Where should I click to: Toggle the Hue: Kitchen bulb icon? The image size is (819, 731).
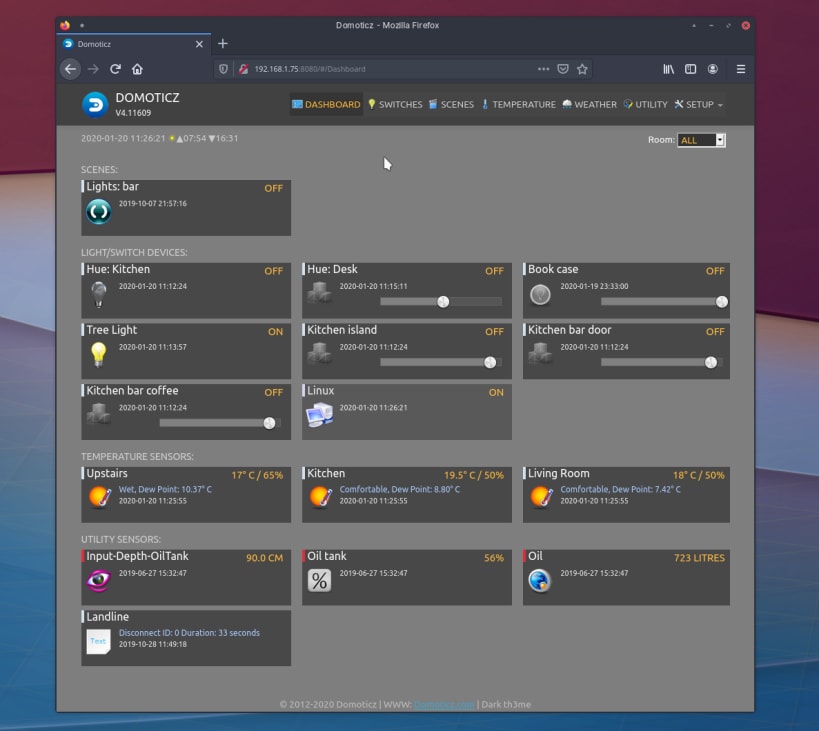99,294
